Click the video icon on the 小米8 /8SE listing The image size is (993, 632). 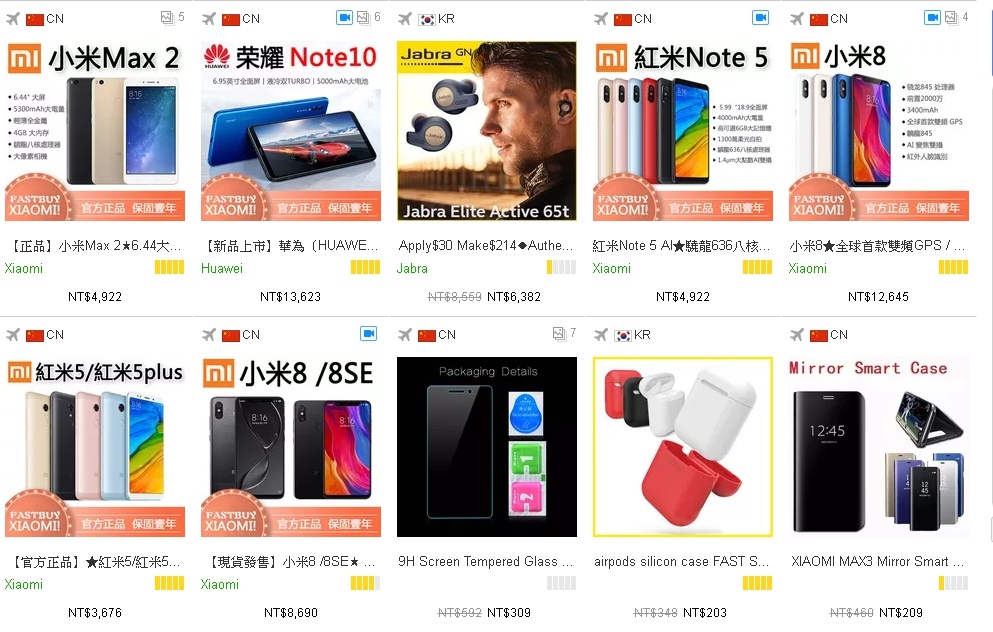(369, 333)
